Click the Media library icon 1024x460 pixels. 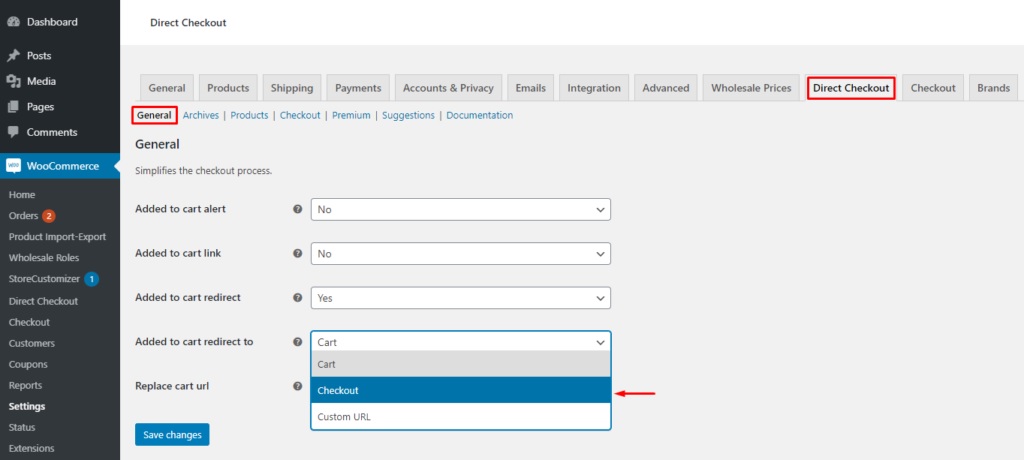coord(13,81)
